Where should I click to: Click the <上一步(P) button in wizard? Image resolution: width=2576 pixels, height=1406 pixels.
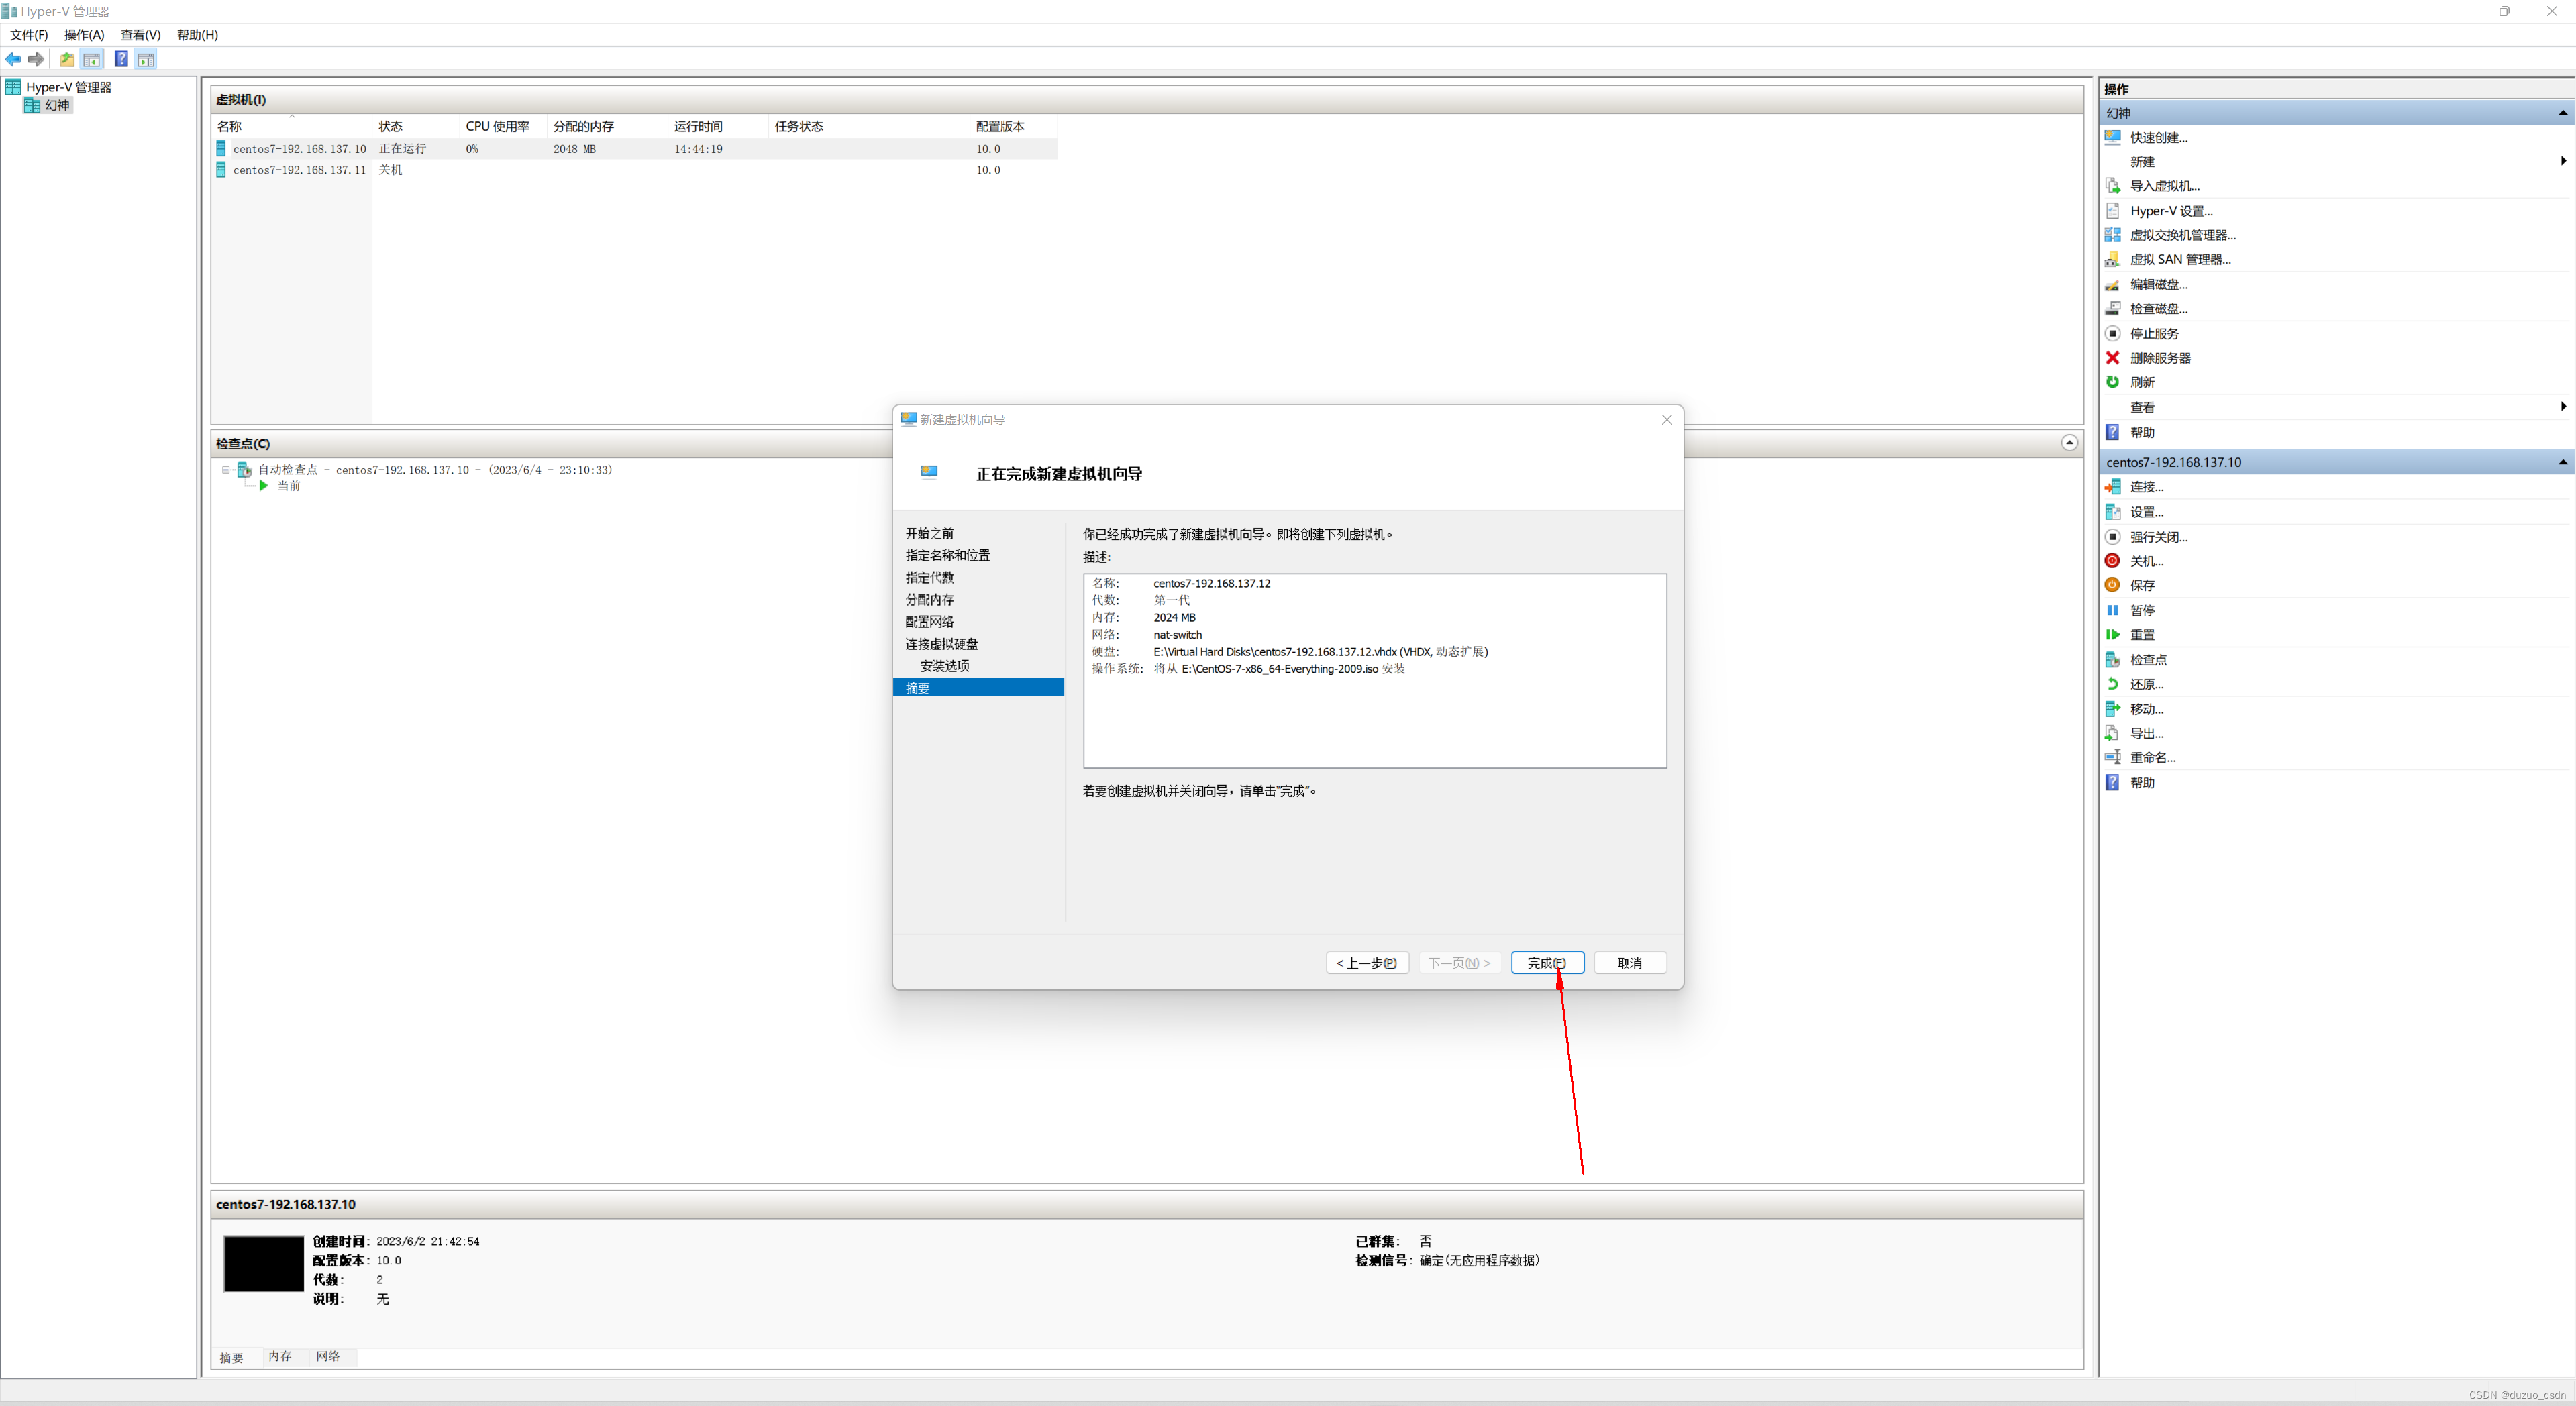point(1367,963)
